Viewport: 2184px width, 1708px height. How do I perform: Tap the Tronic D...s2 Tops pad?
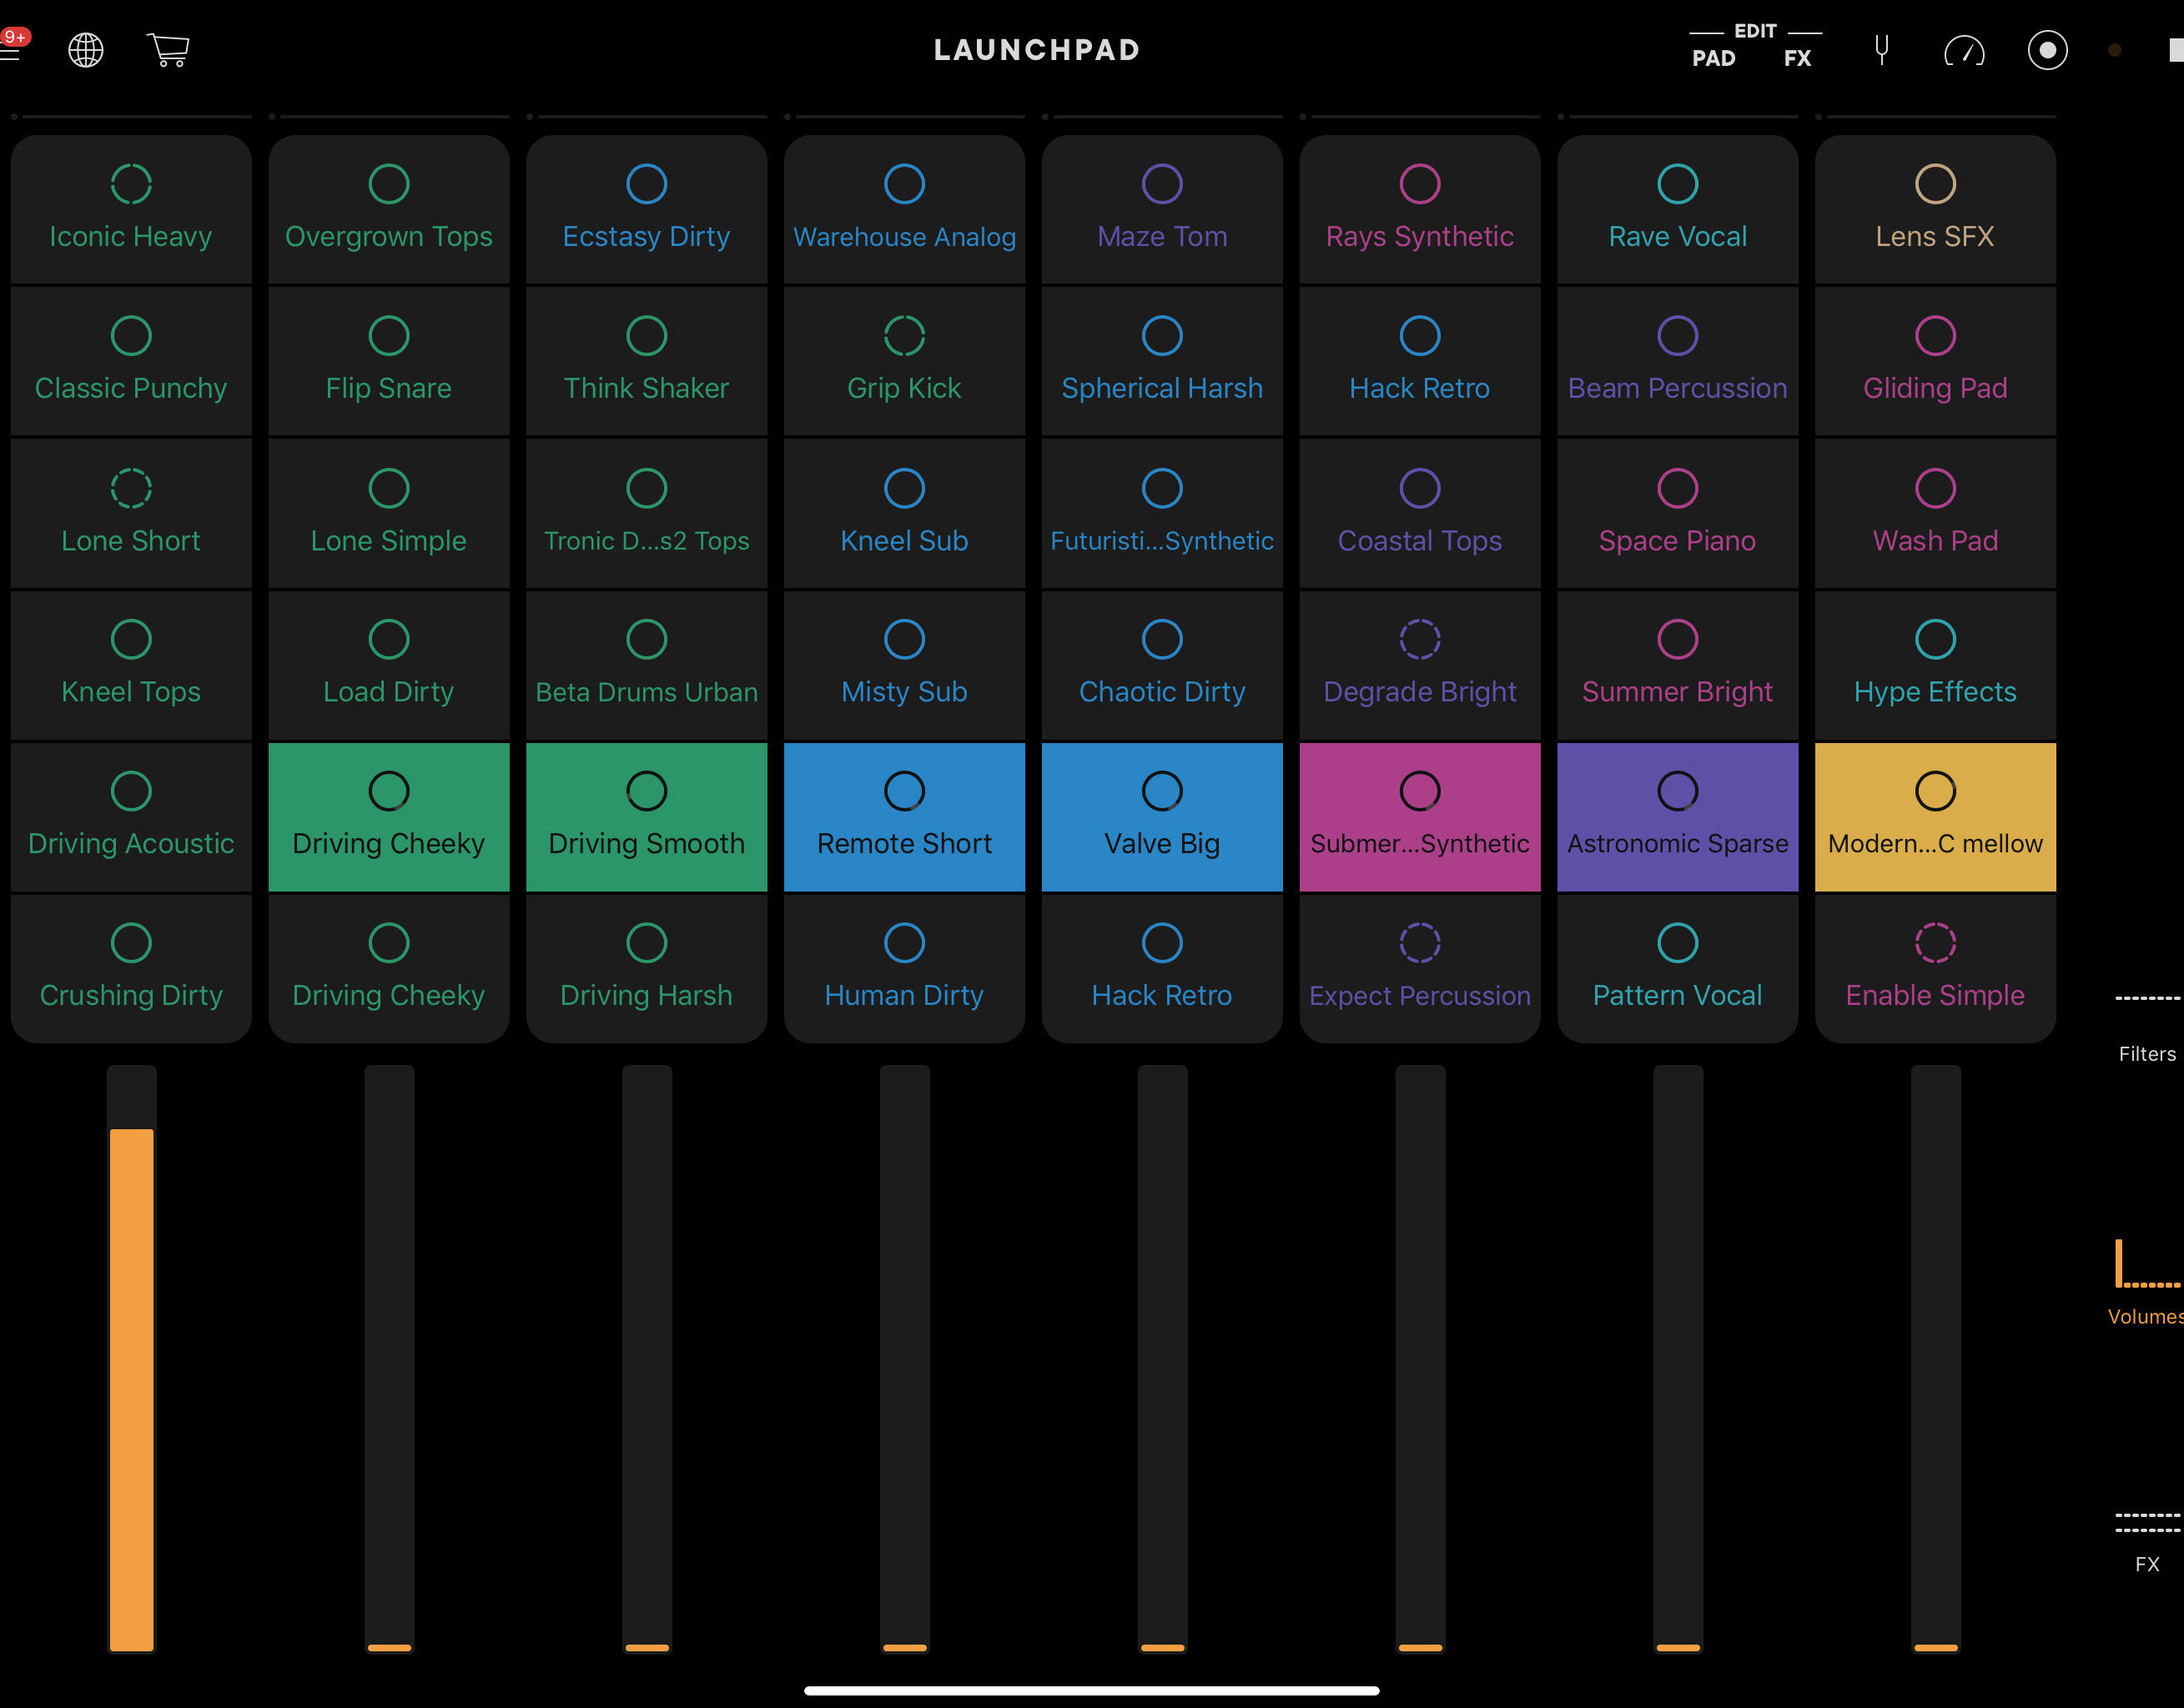click(647, 513)
